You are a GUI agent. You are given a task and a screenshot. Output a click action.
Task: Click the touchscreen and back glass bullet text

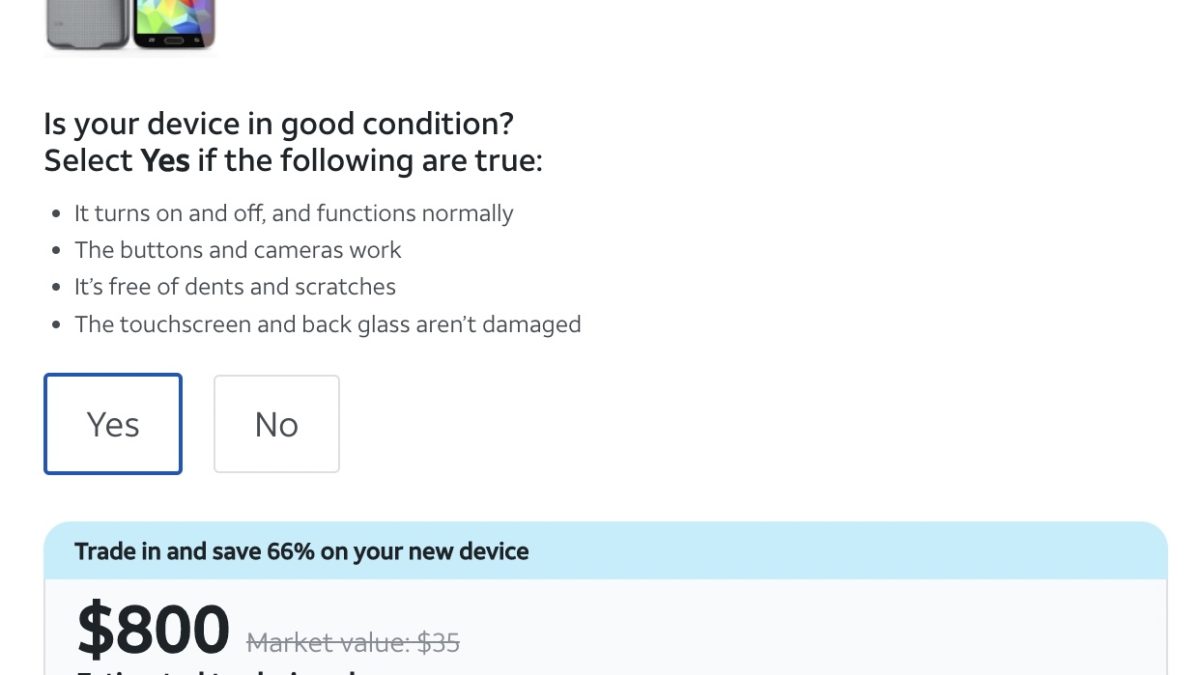[x=327, y=324]
